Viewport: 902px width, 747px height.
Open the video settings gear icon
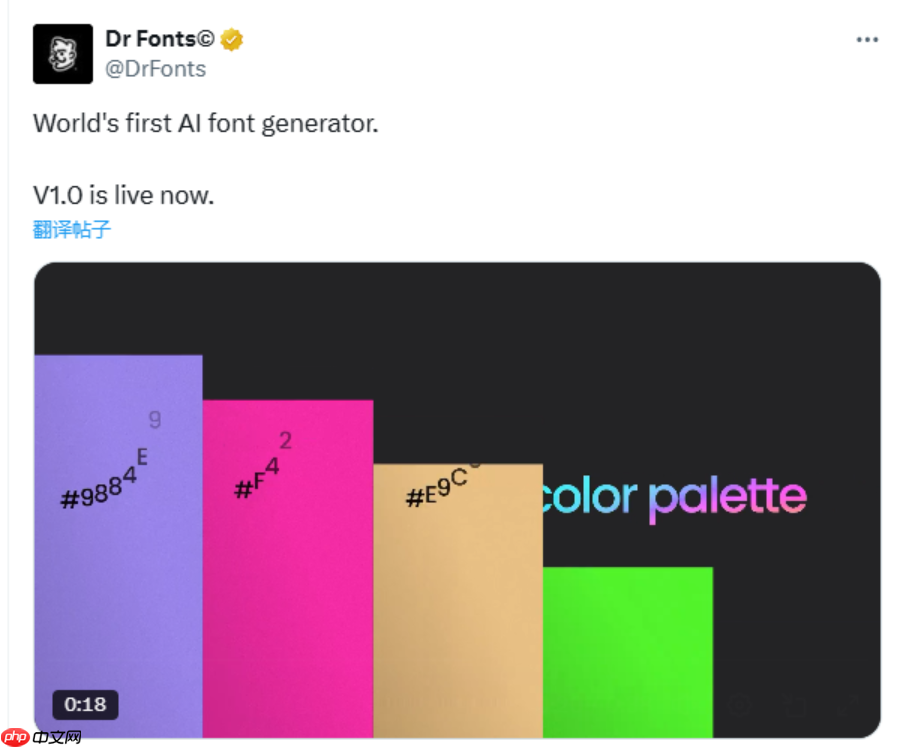(x=740, y=705)
